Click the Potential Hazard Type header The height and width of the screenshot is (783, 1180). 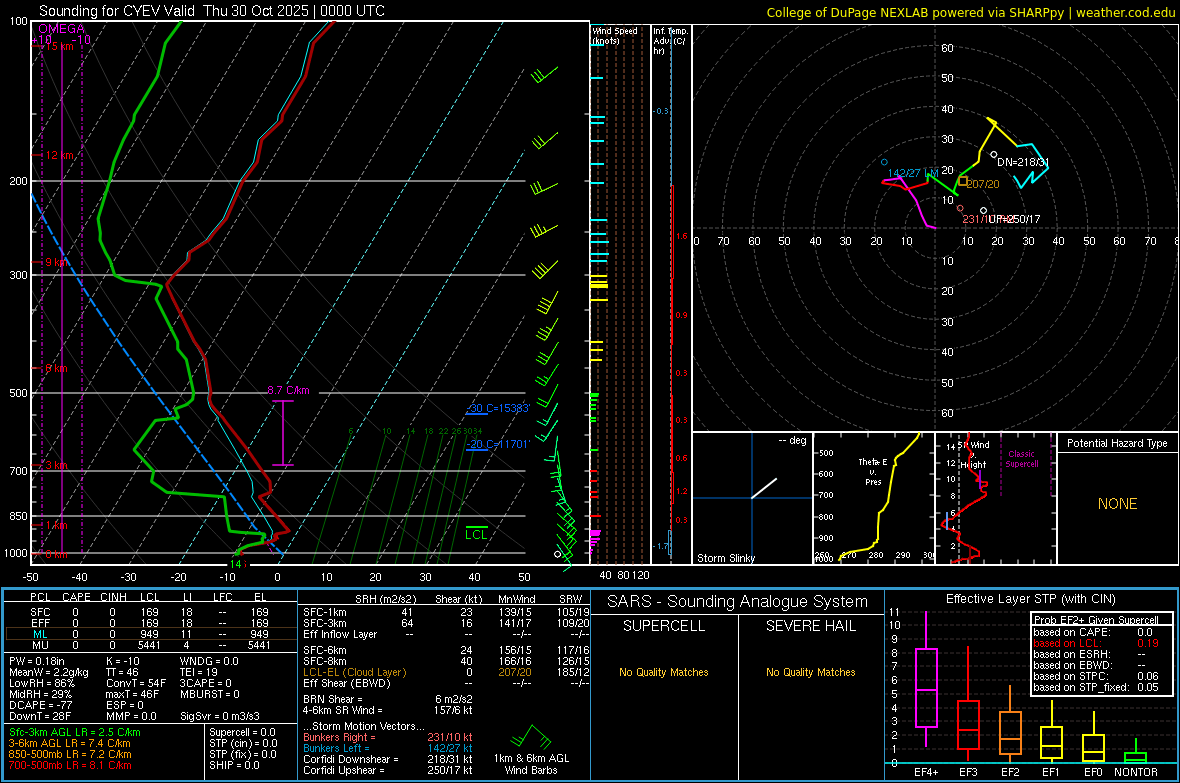[x=1117, y=443]
